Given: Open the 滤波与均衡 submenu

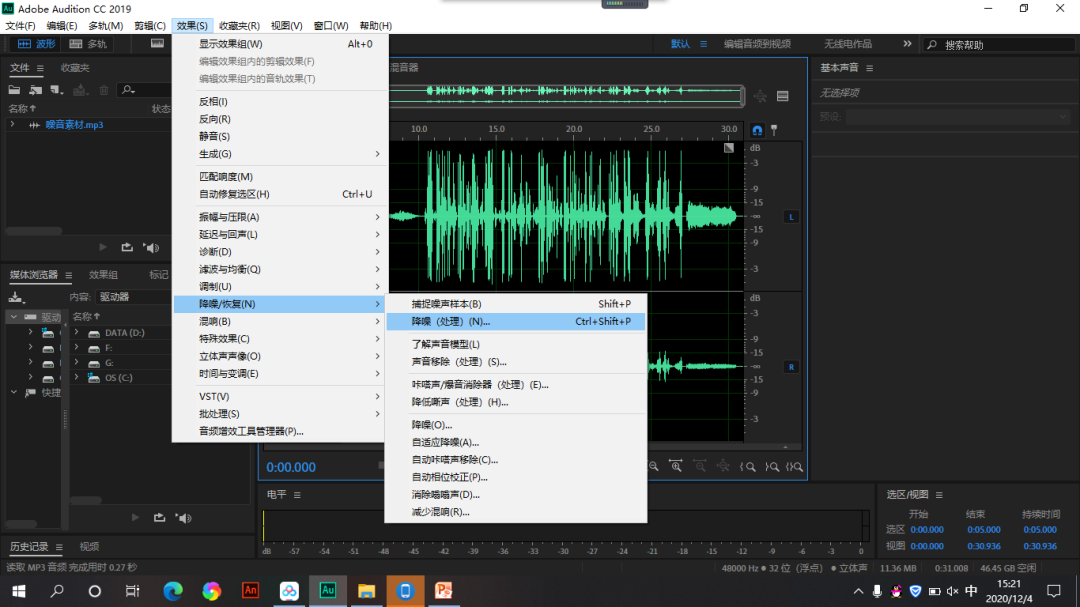Looking at the screenshot, I should click(x=281, y=269).
